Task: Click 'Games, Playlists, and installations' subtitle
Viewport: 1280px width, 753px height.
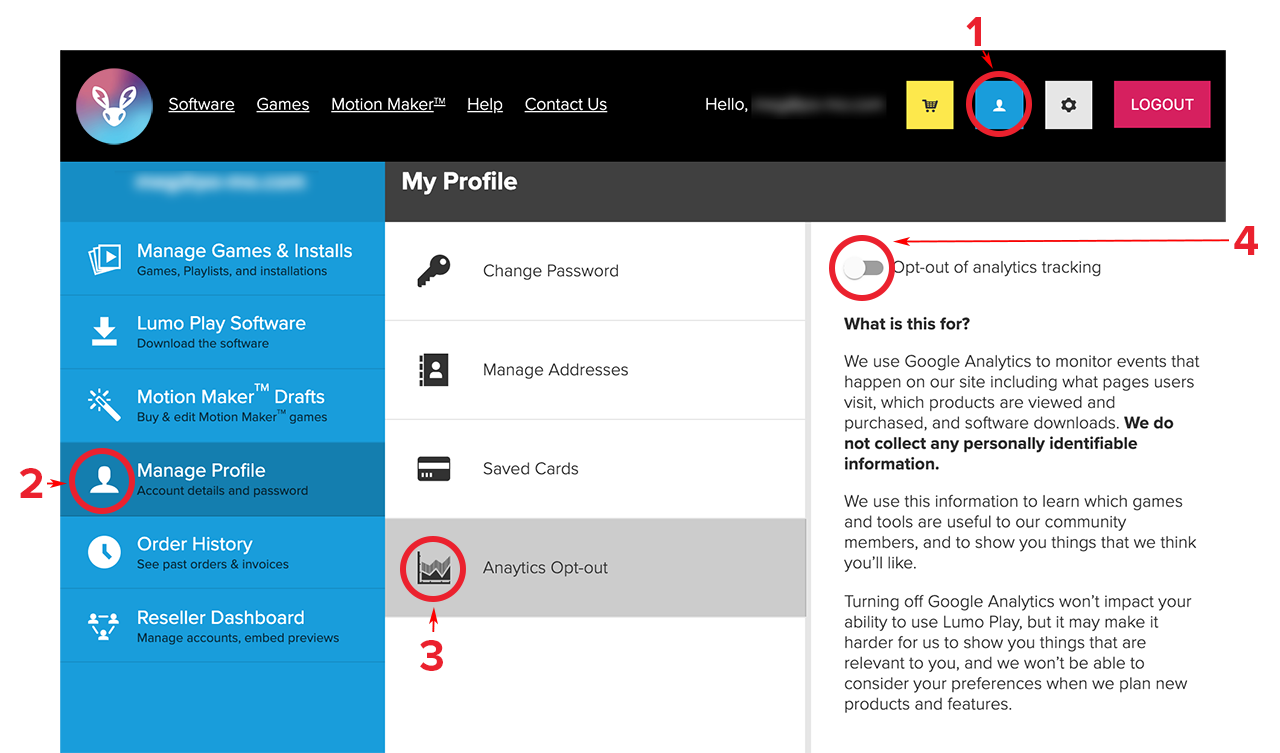Action: (232, 271)
